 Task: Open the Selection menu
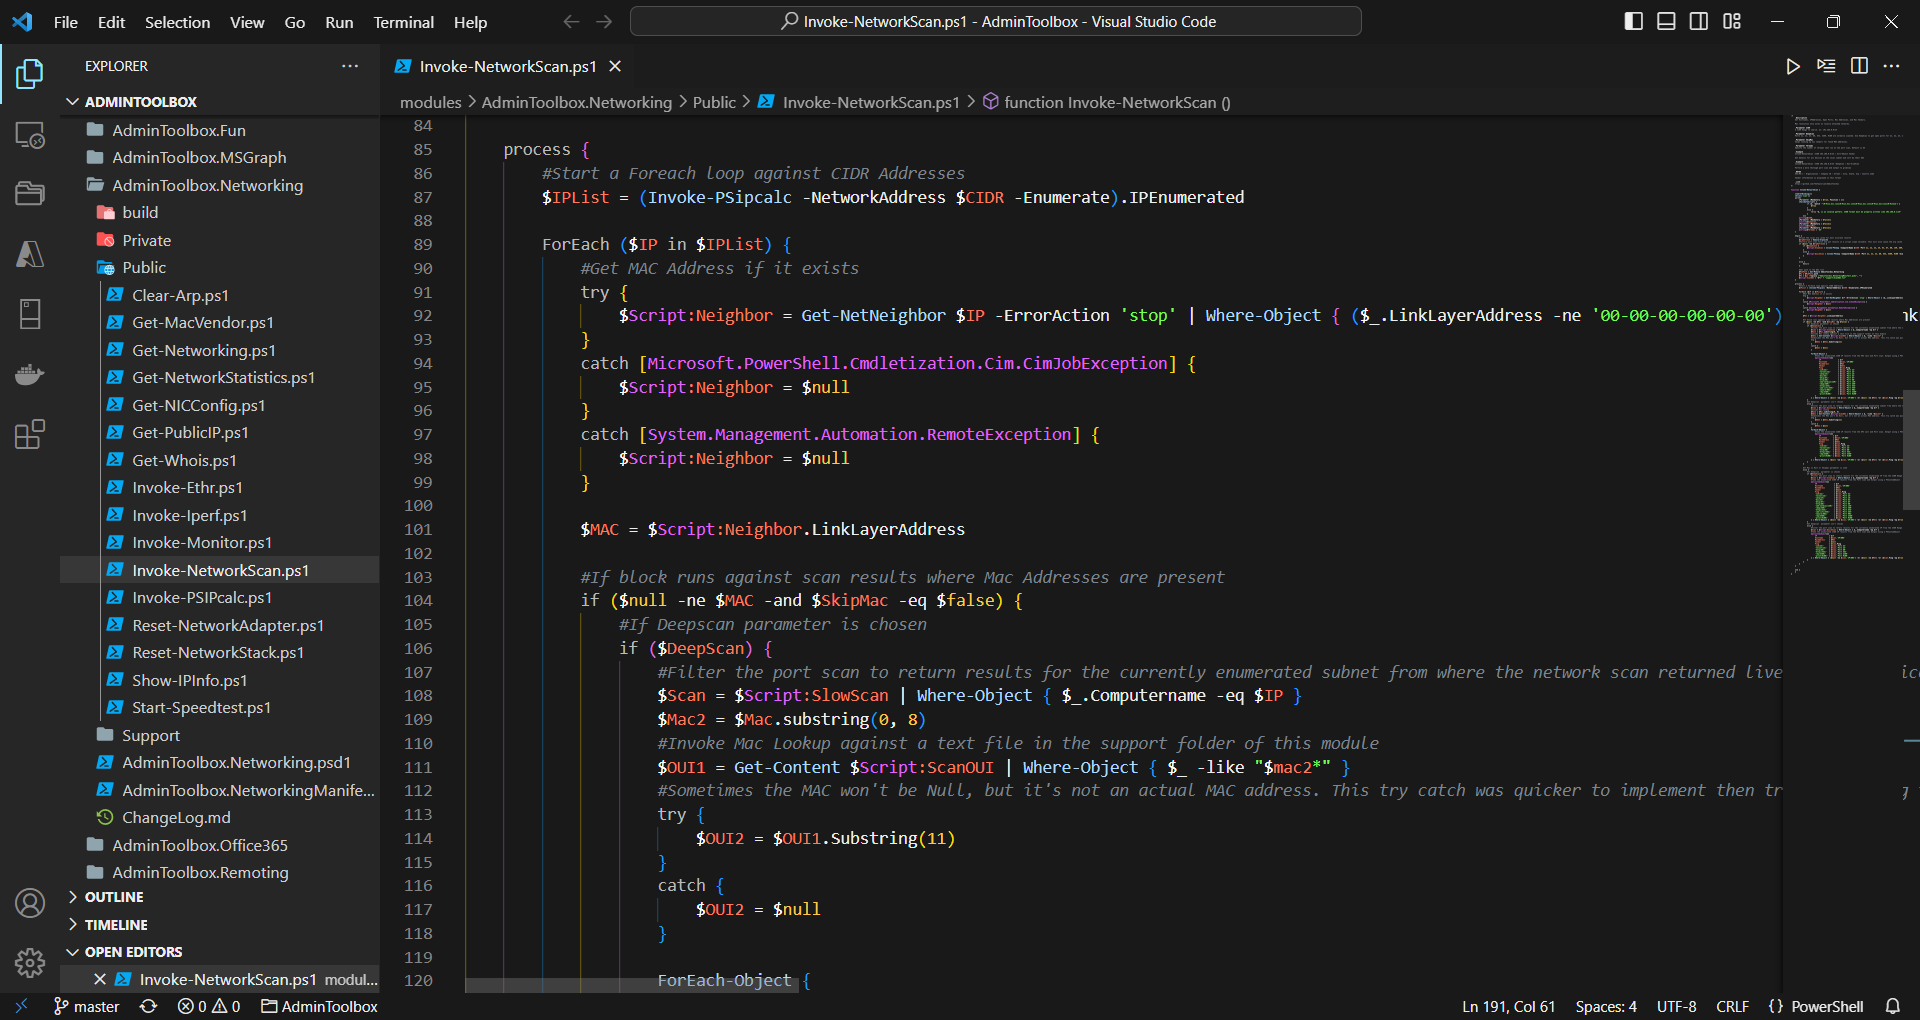pos(177,22)
